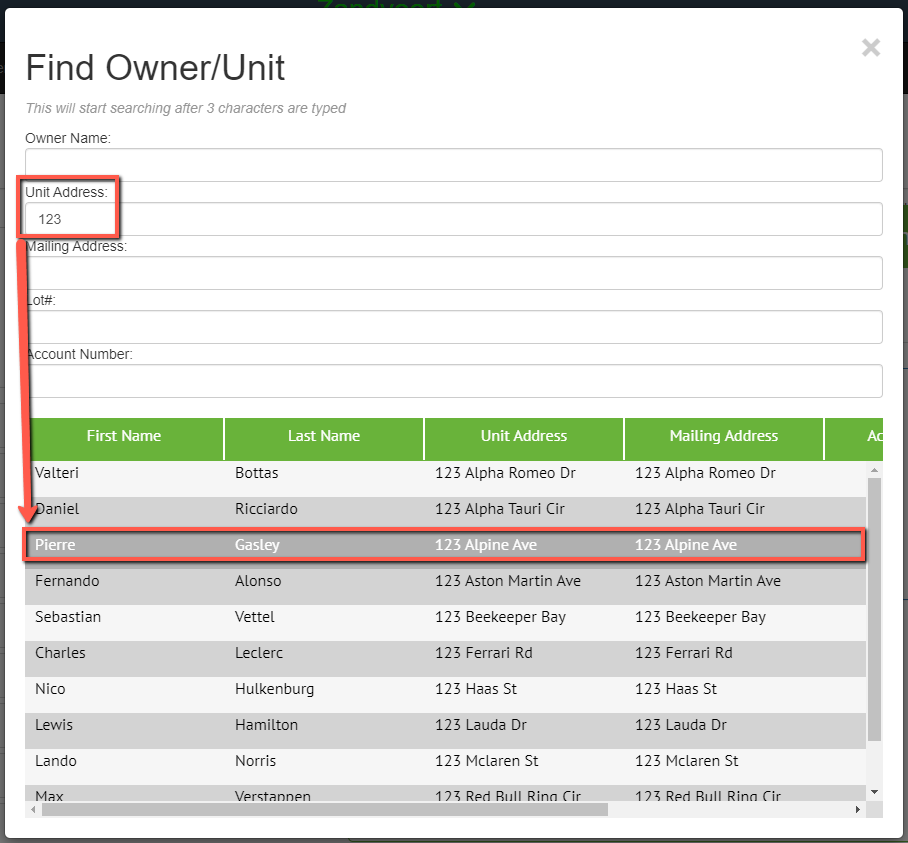The width and height of the screenshot is (908, 843).
Task: Click mailing address 123 Alpha Romeo Dr
Action: point(705,473)
